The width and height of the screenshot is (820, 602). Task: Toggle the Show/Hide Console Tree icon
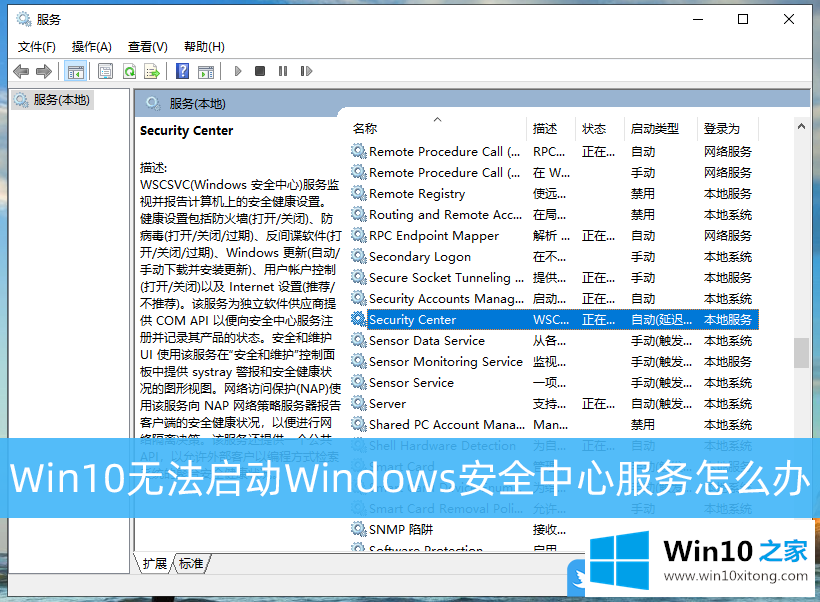(x=75, y=71)
